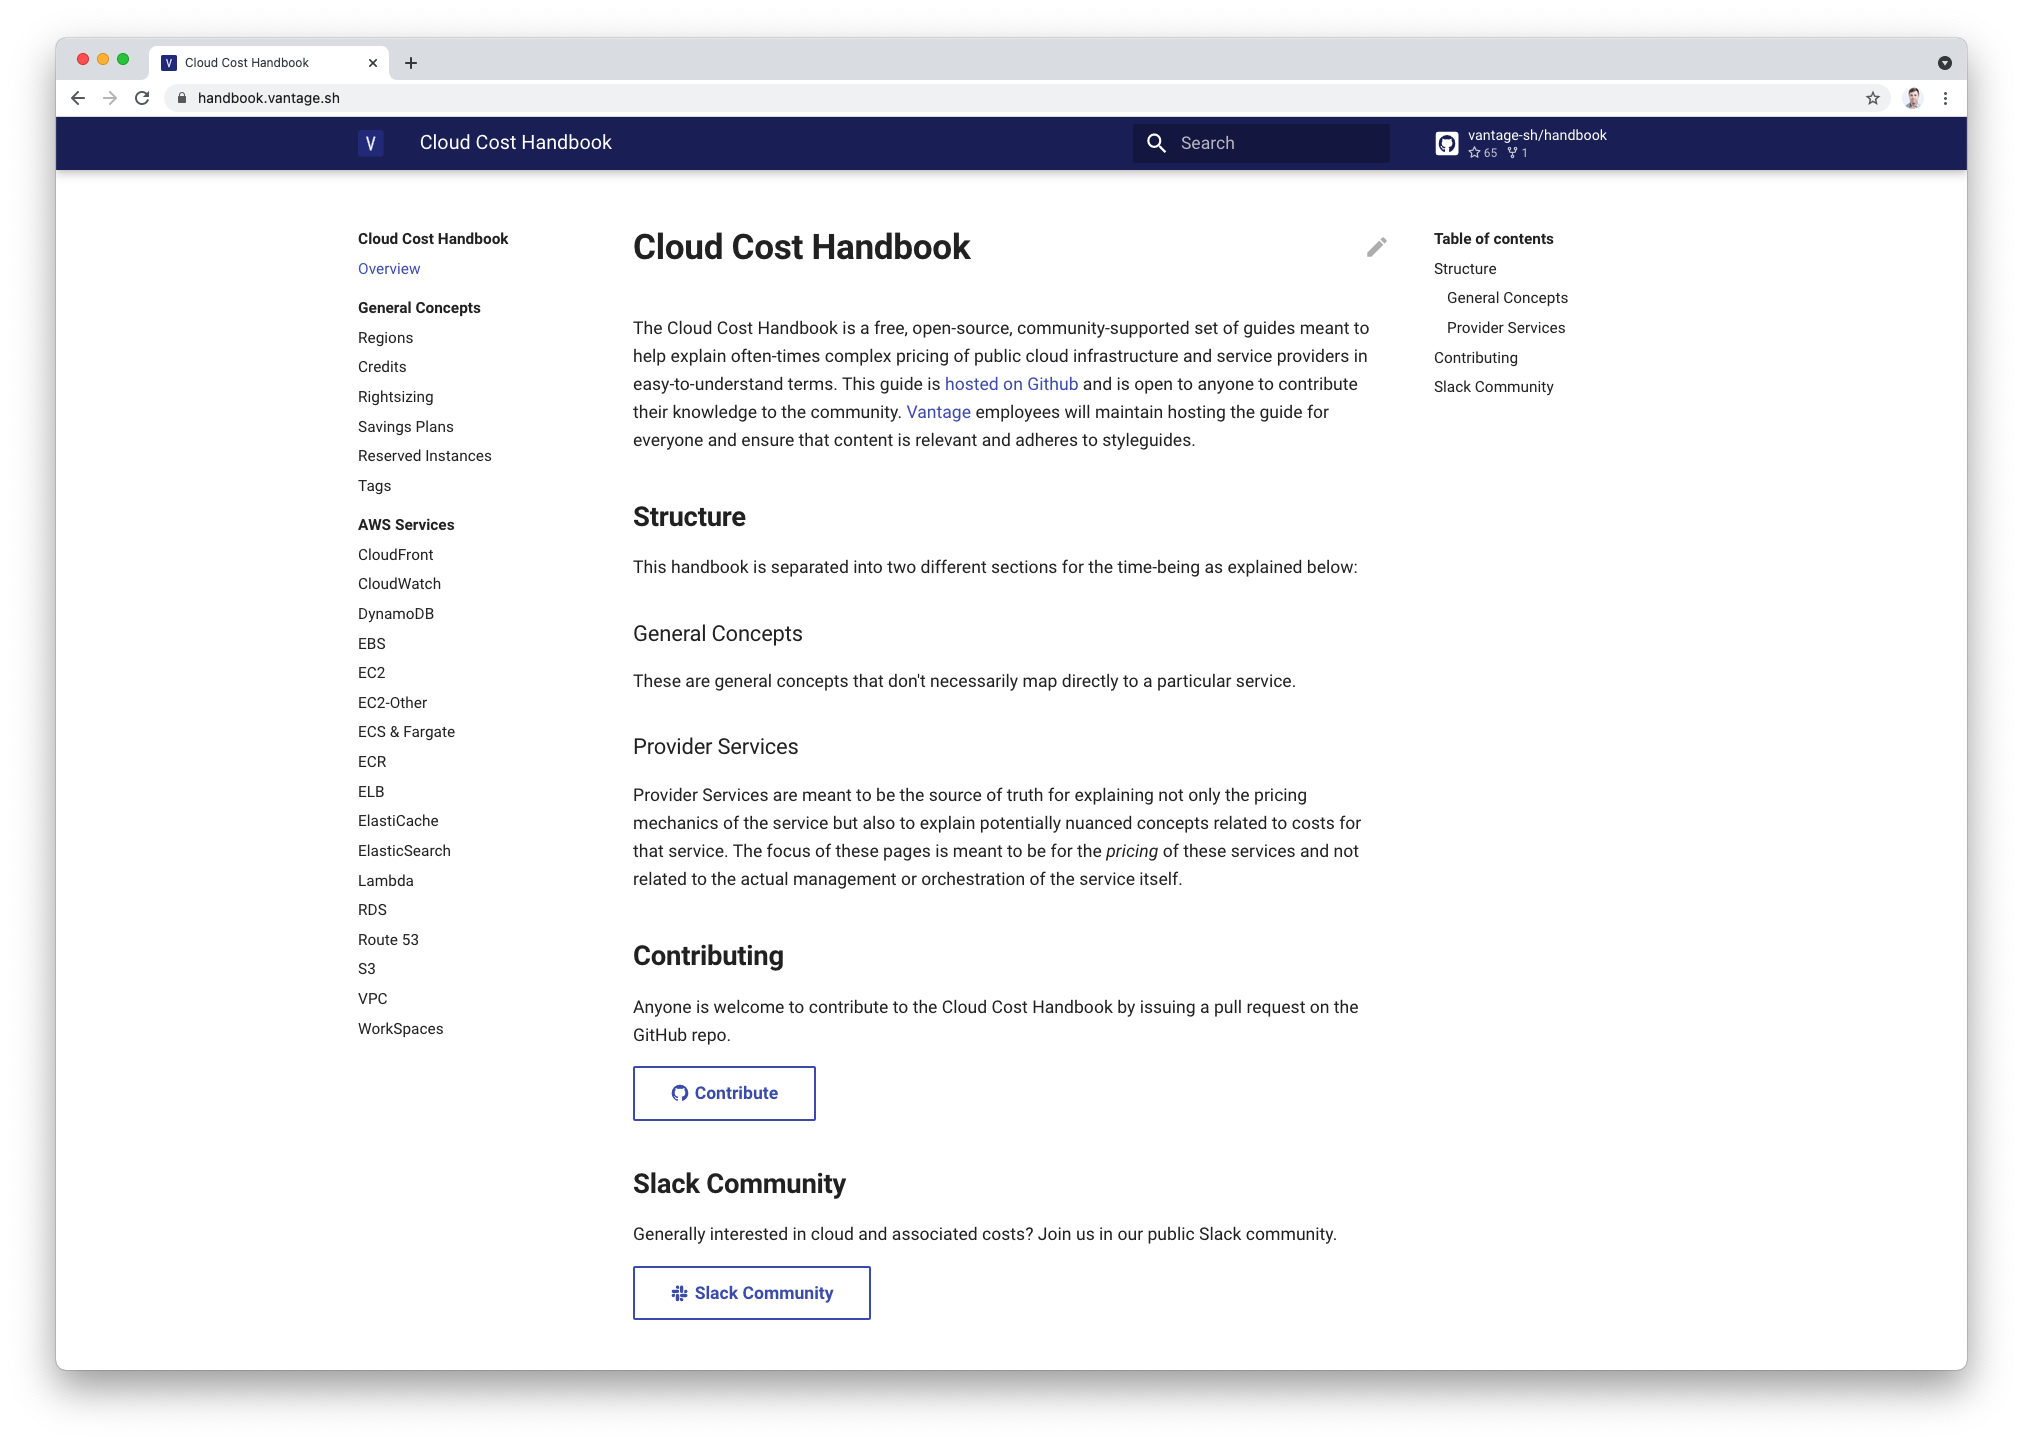Bookmark this page with star icon
2023x1444 pixels.
point(1872,98)
